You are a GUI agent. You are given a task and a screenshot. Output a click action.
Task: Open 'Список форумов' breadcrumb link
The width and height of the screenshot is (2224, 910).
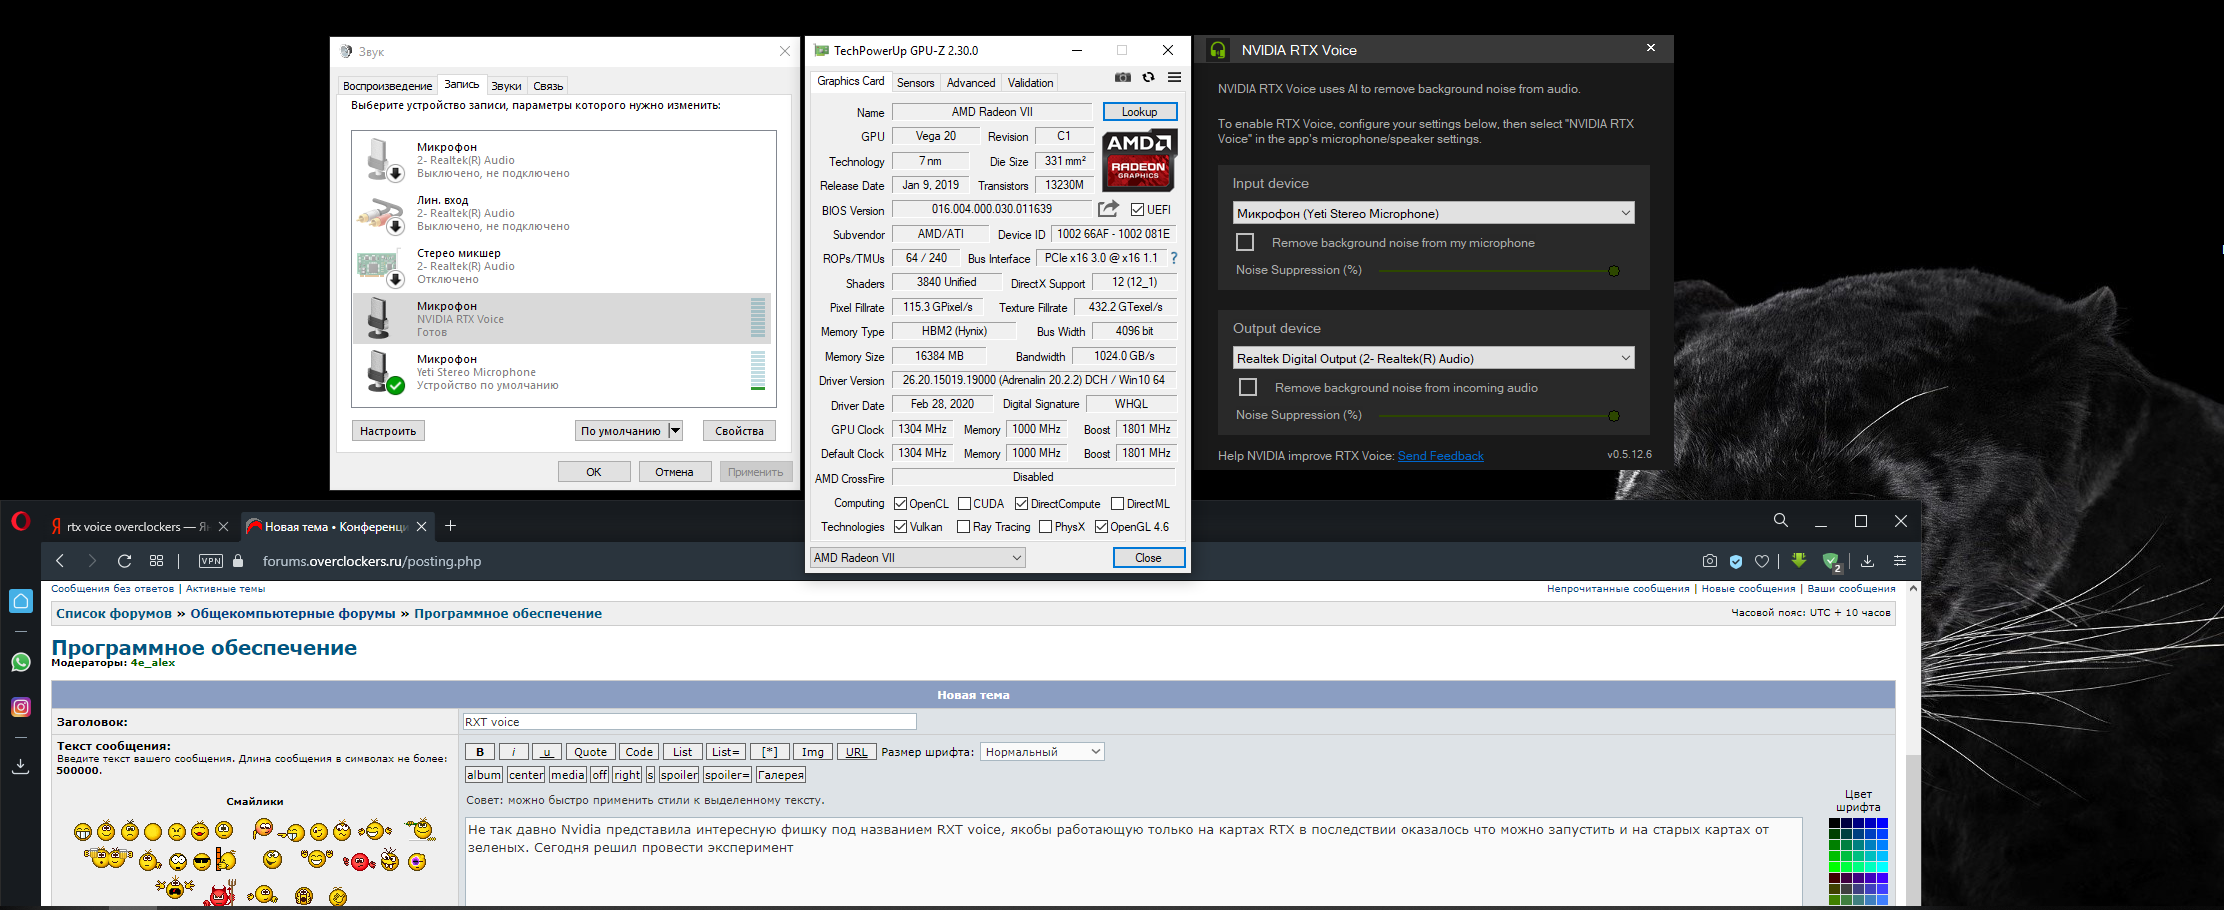[x=114, y=614]
